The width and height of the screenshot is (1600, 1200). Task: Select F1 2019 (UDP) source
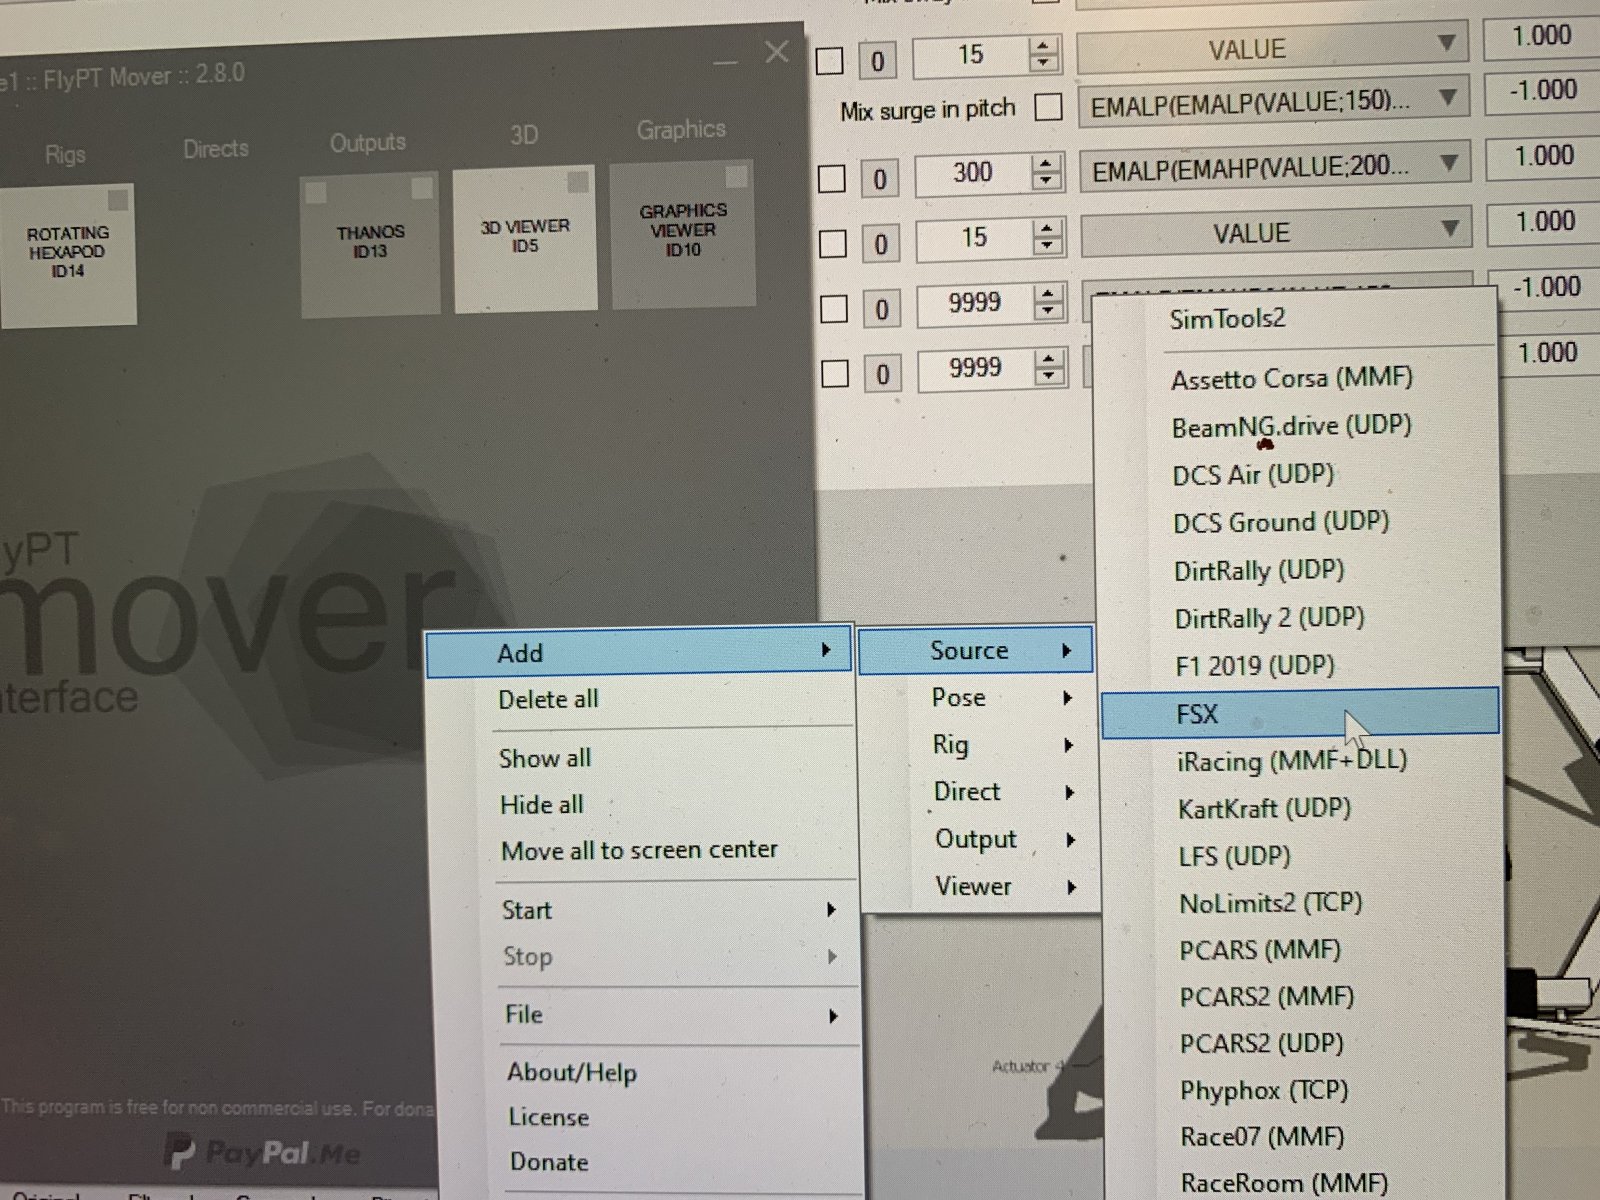point(1255,665)
